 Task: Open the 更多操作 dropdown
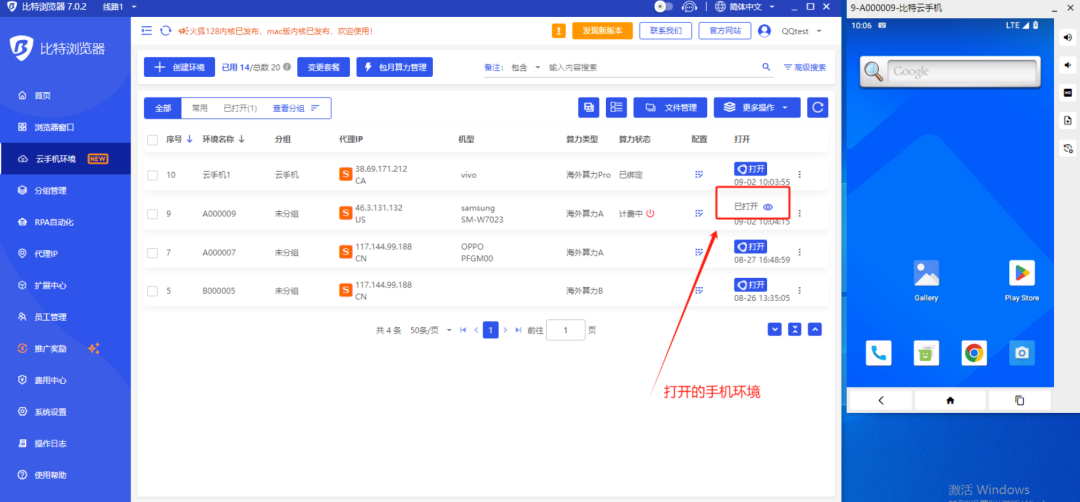point(757,107)
